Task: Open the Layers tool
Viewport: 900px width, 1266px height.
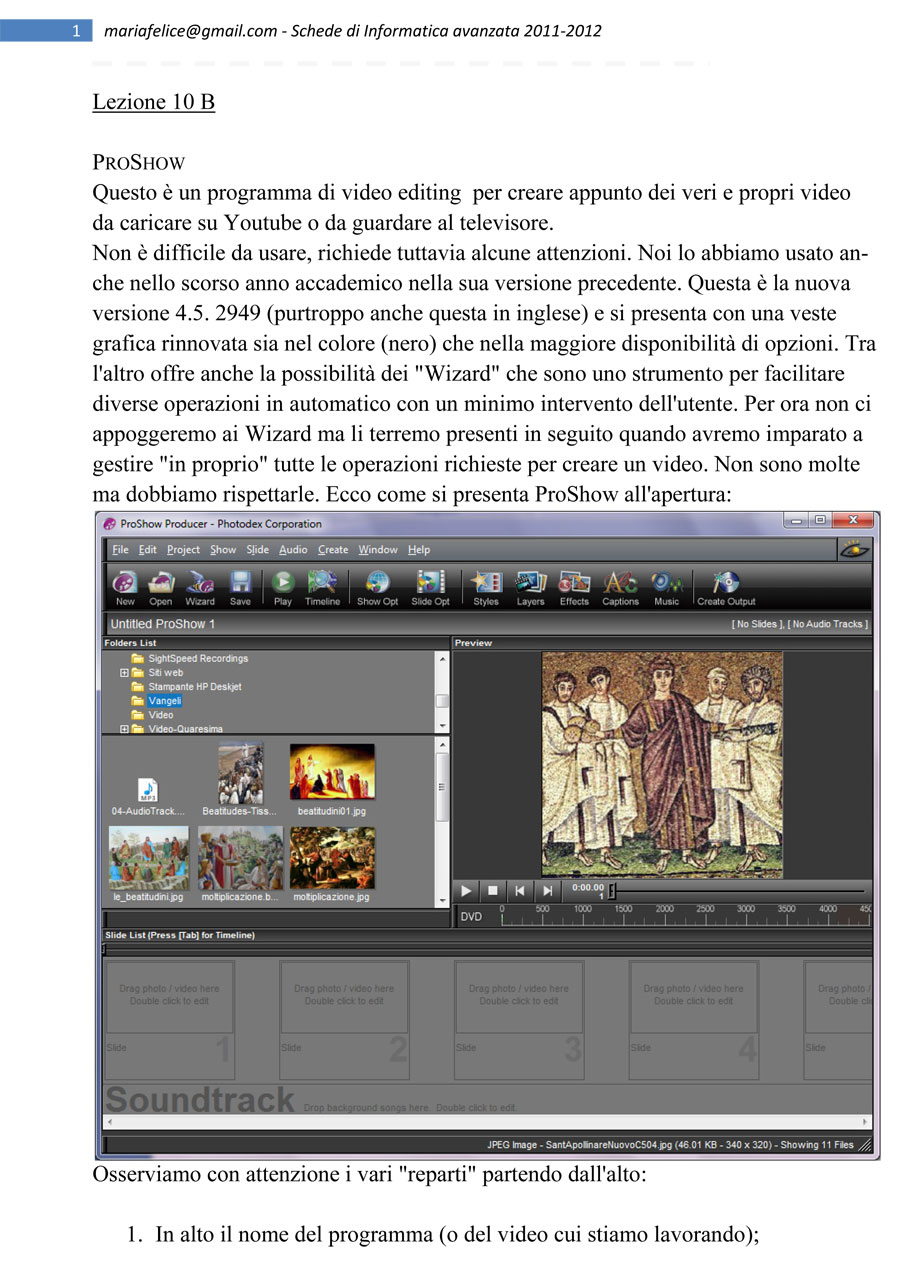Action: [x=530, y=587]
